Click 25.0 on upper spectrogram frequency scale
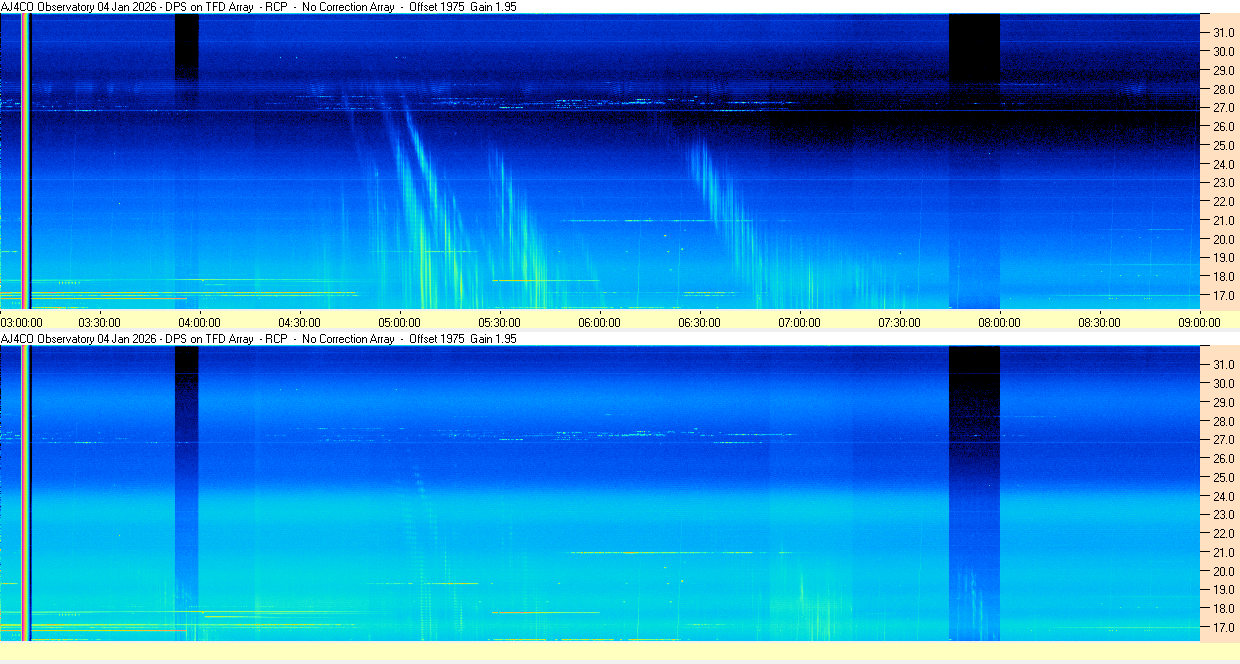The width and height of the screenshot is (1240, 664). [1224, 145]
